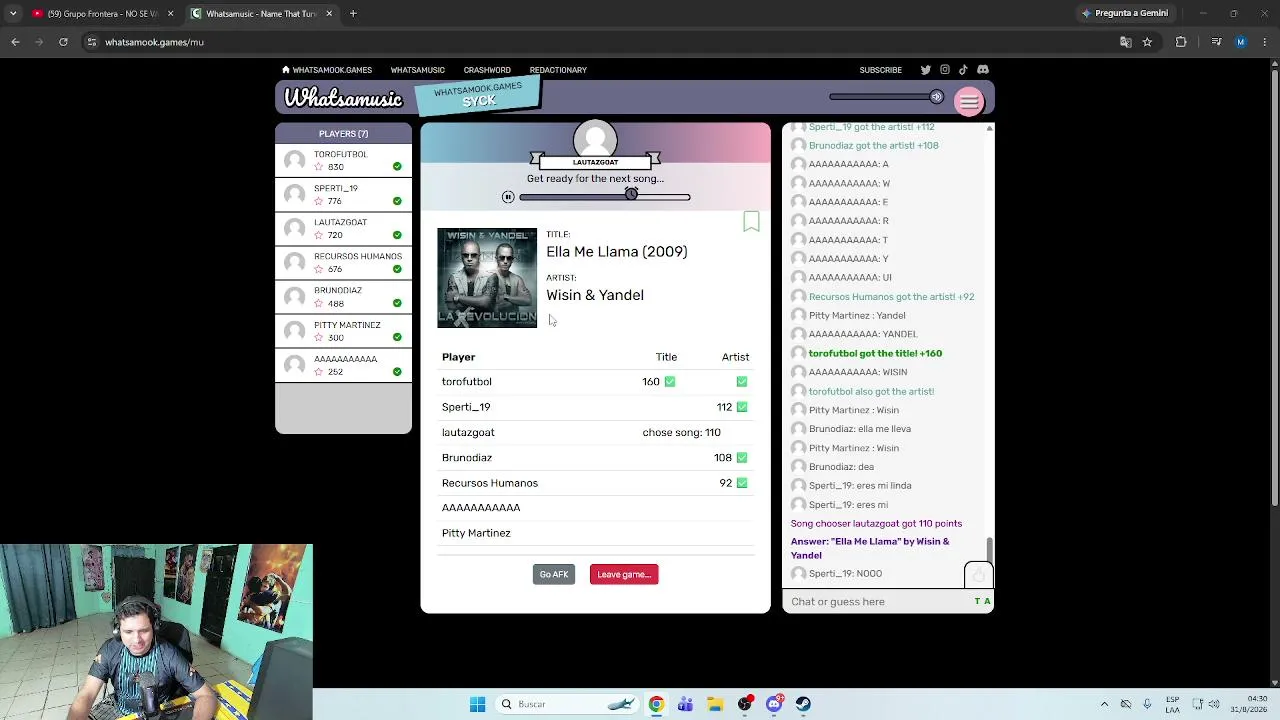Viewport: 1280px width, 720px height.
Task: Click SPERTI_19's avatar in players list
Action: coord(294,194)
